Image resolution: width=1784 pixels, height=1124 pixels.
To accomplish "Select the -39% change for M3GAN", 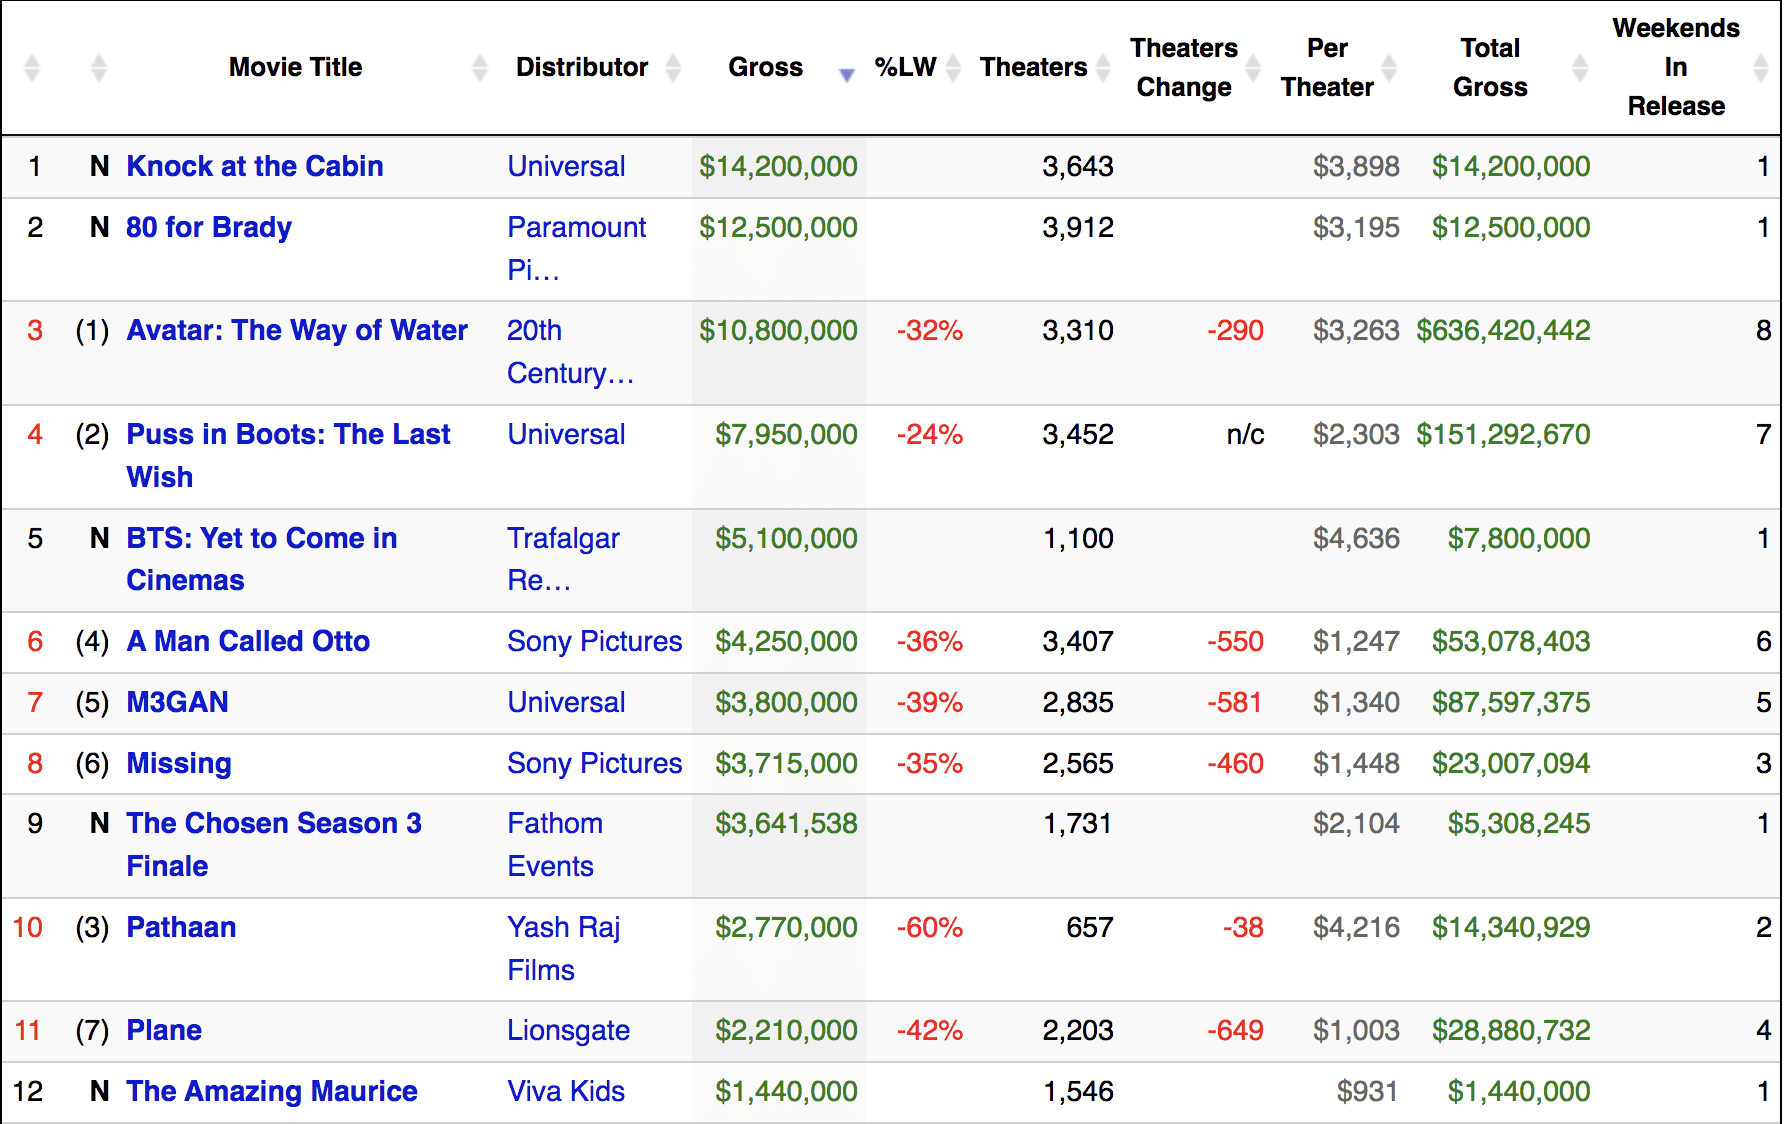I will tap(930, 702).
